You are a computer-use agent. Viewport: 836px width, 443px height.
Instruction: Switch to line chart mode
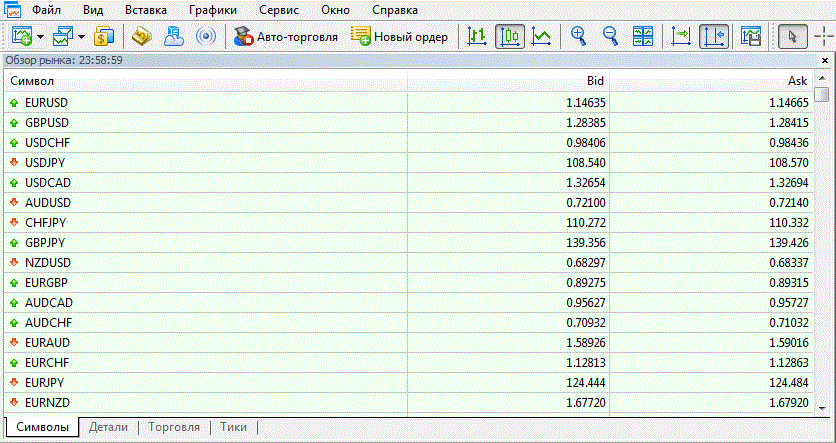541,37
